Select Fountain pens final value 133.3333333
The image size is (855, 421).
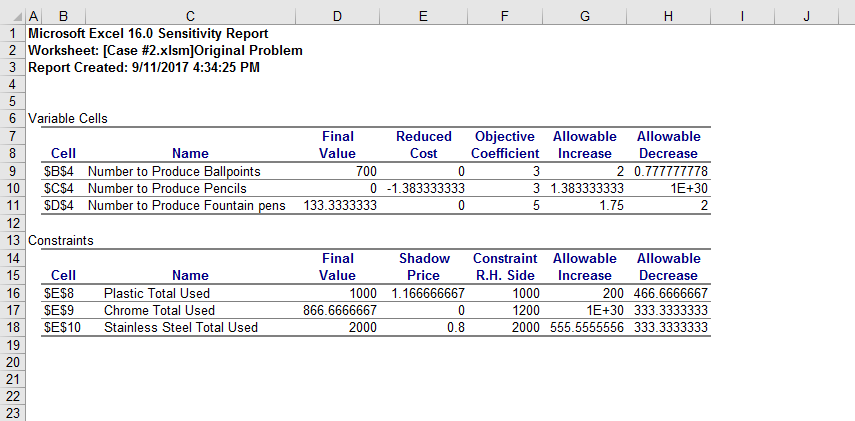pyautogui.click(x=340, y=206)
